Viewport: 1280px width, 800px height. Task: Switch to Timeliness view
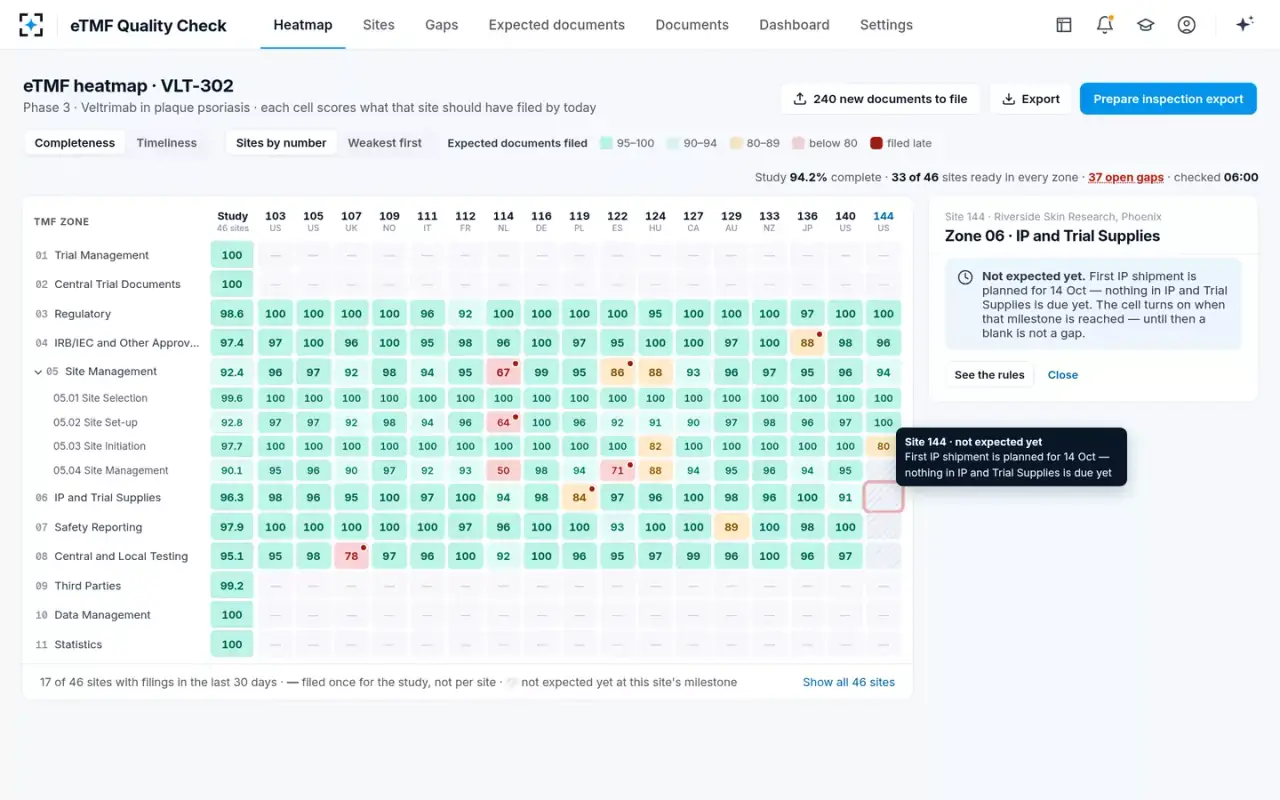click(167, 143)
